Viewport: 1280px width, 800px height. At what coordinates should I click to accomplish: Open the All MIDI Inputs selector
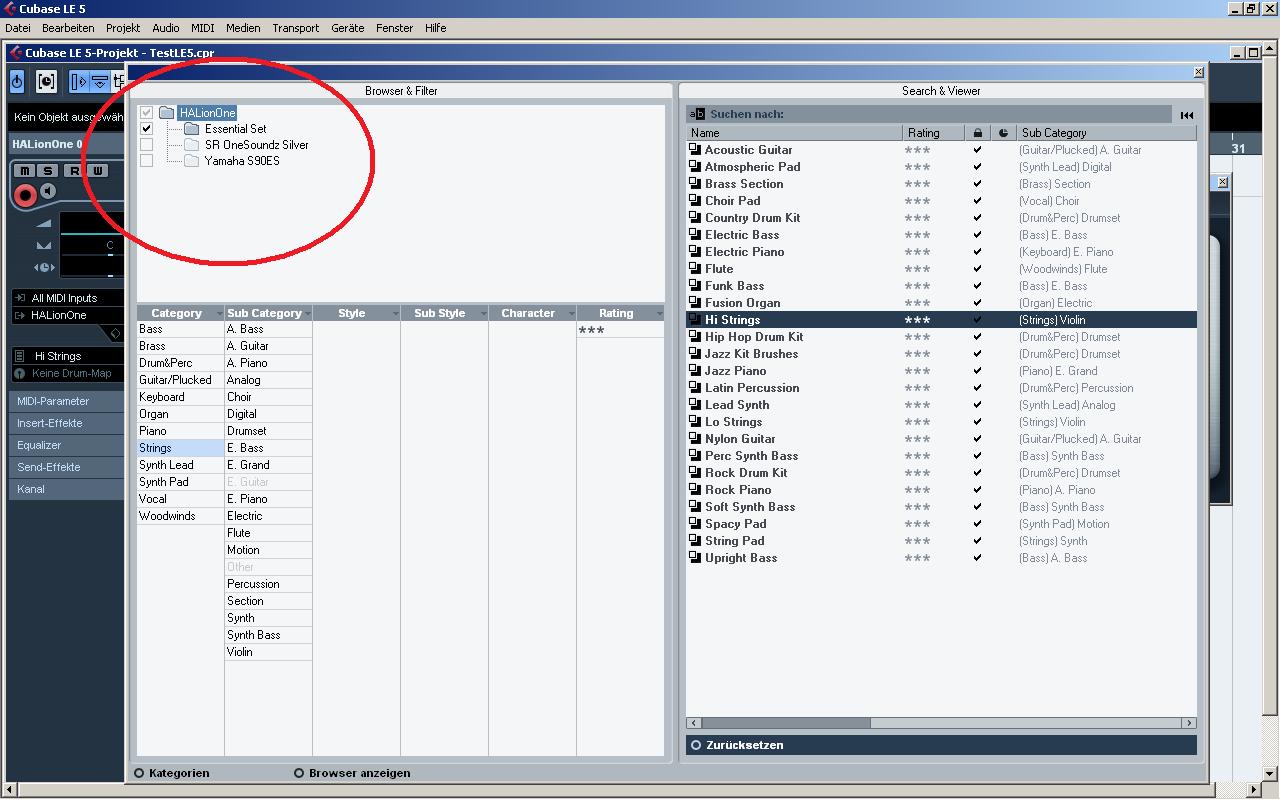(67, 298)
